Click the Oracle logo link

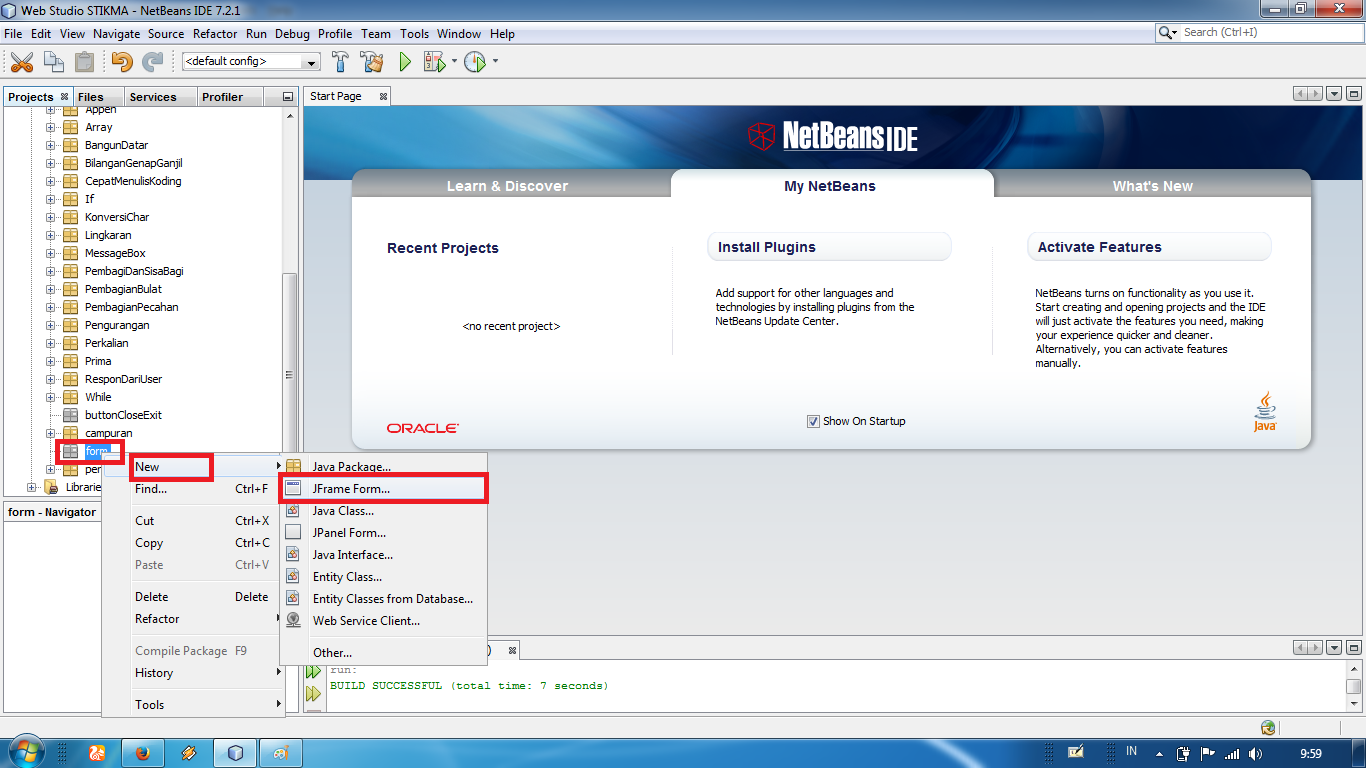(420, 426)
